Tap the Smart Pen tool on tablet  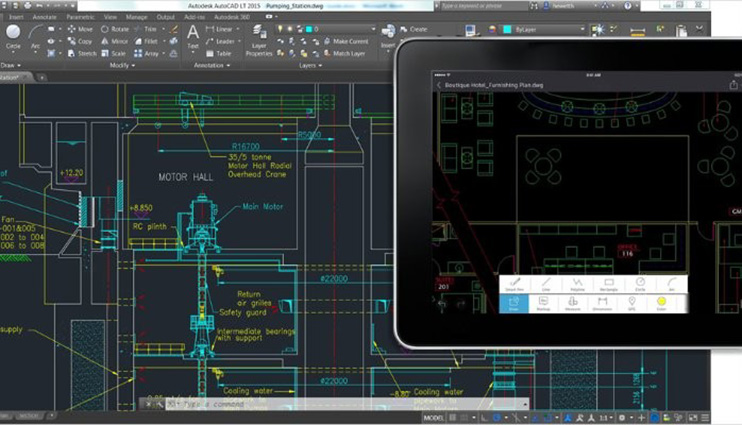514,284
